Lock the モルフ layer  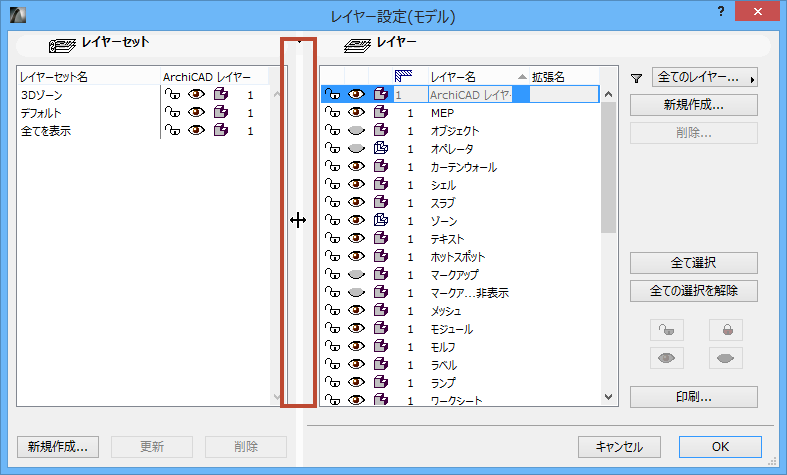point(332,346)
